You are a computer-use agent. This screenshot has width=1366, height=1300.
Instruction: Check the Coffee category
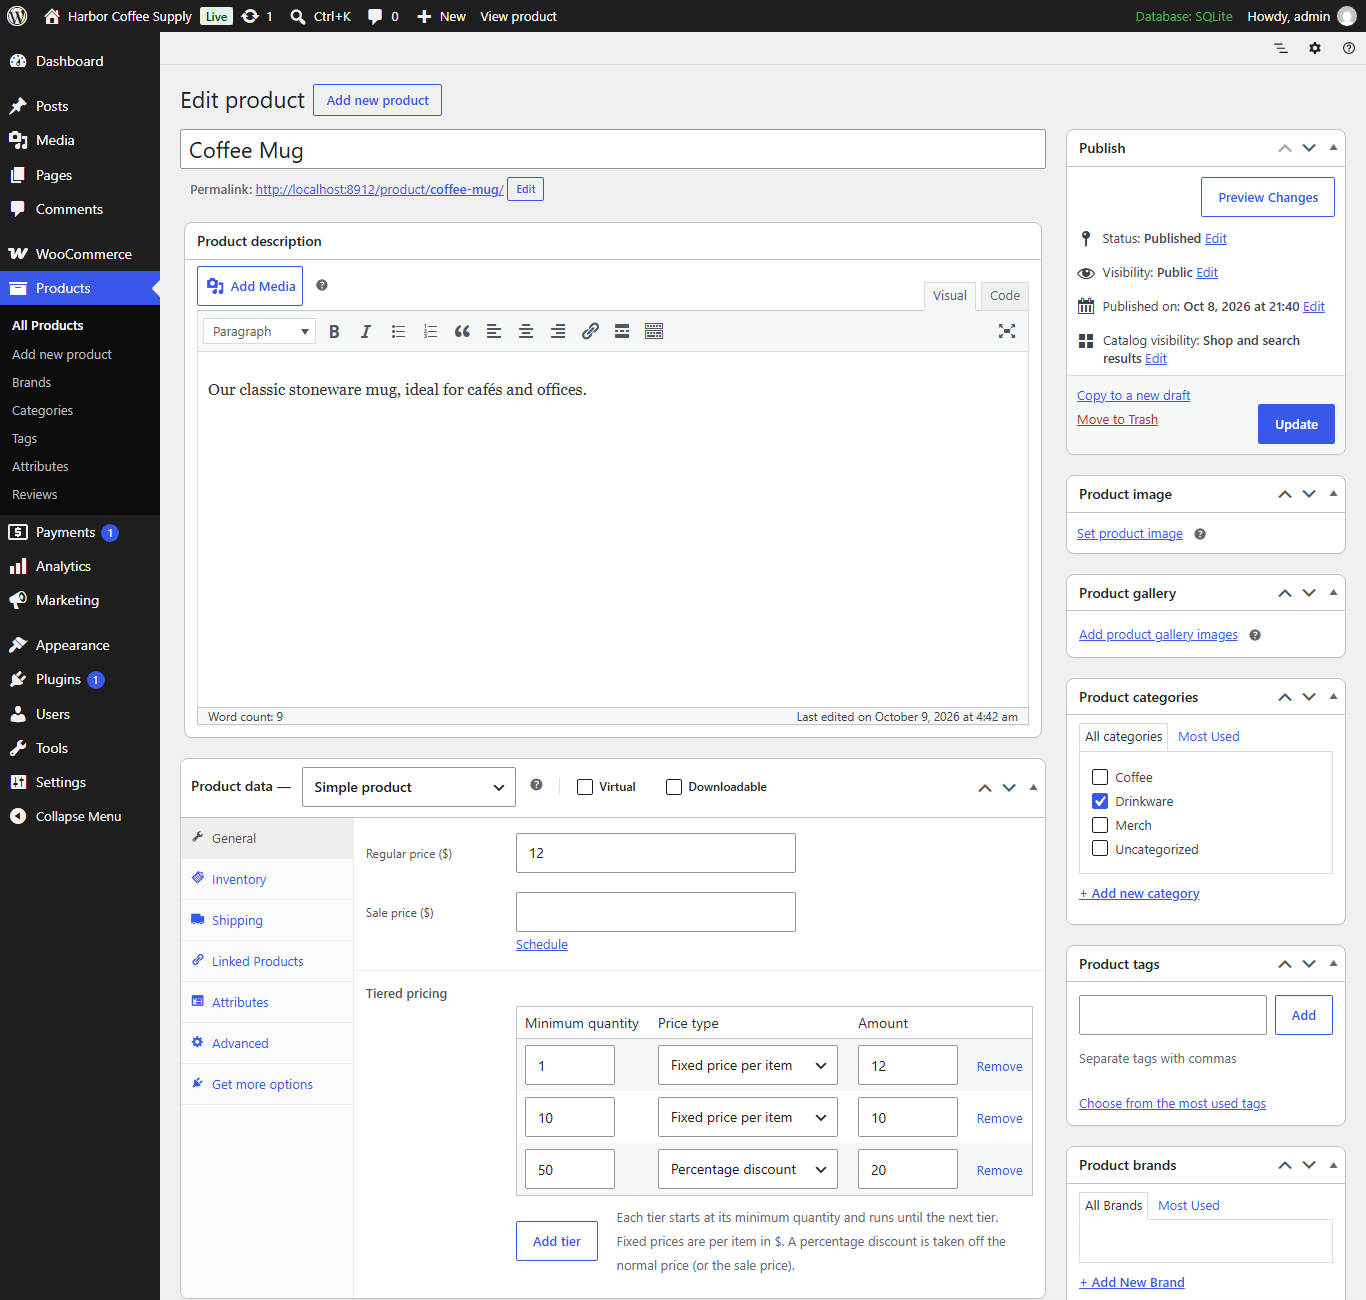pyautogui.click(x=1100, y=777)
